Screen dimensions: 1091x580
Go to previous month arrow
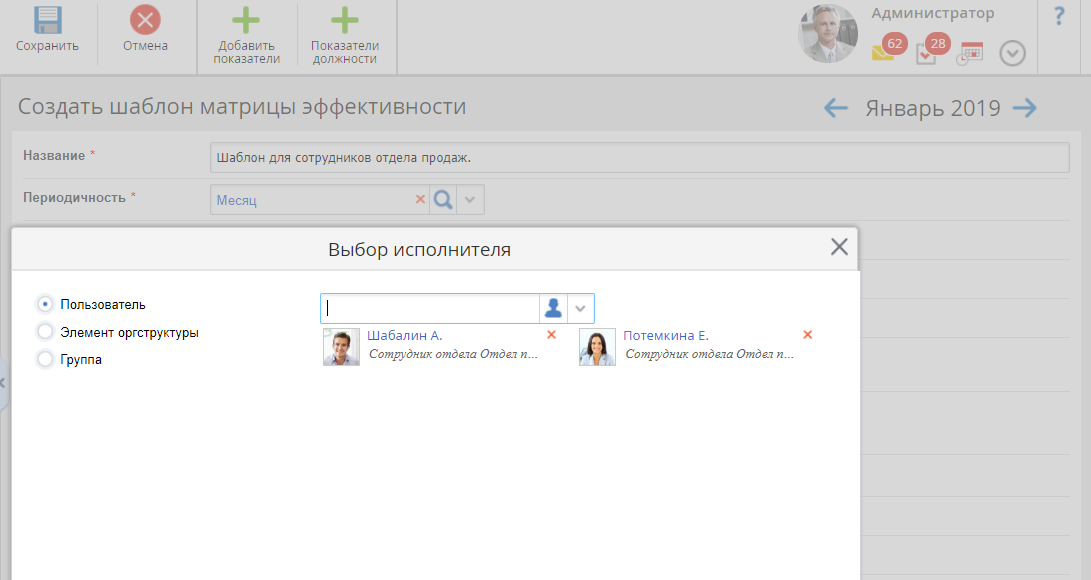[x=836, y=108]
